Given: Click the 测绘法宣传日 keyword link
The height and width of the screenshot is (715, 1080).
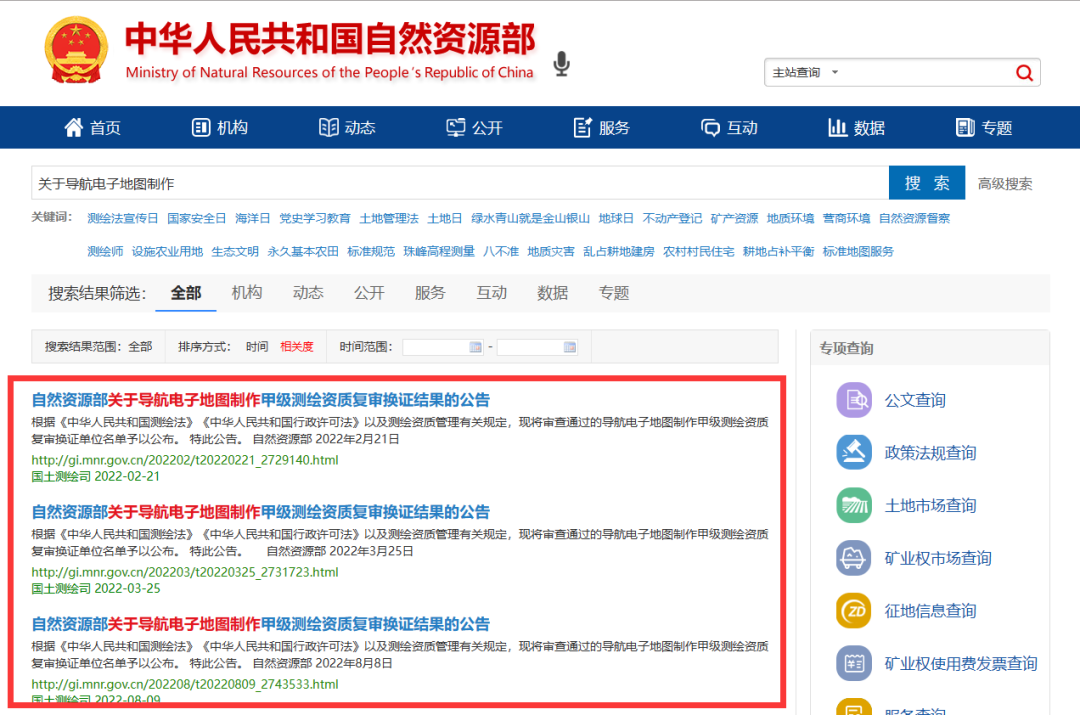Looking at the screenshot, I should [x=123, y=218].
